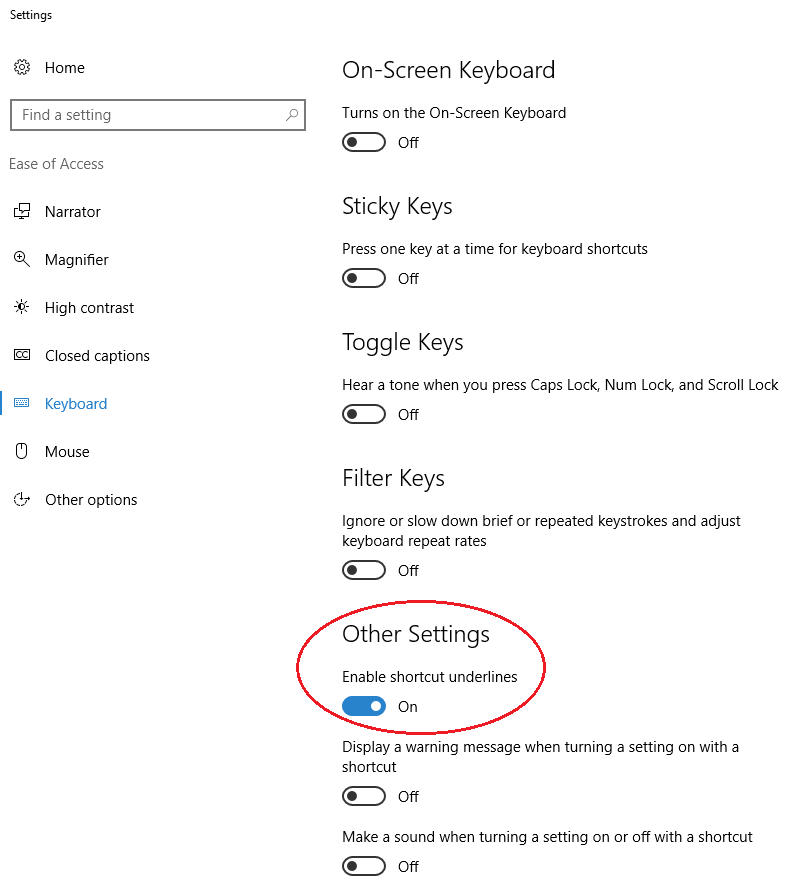
Task: Click the Magnifier icon in sidebar
Action: tap(21, 260)
